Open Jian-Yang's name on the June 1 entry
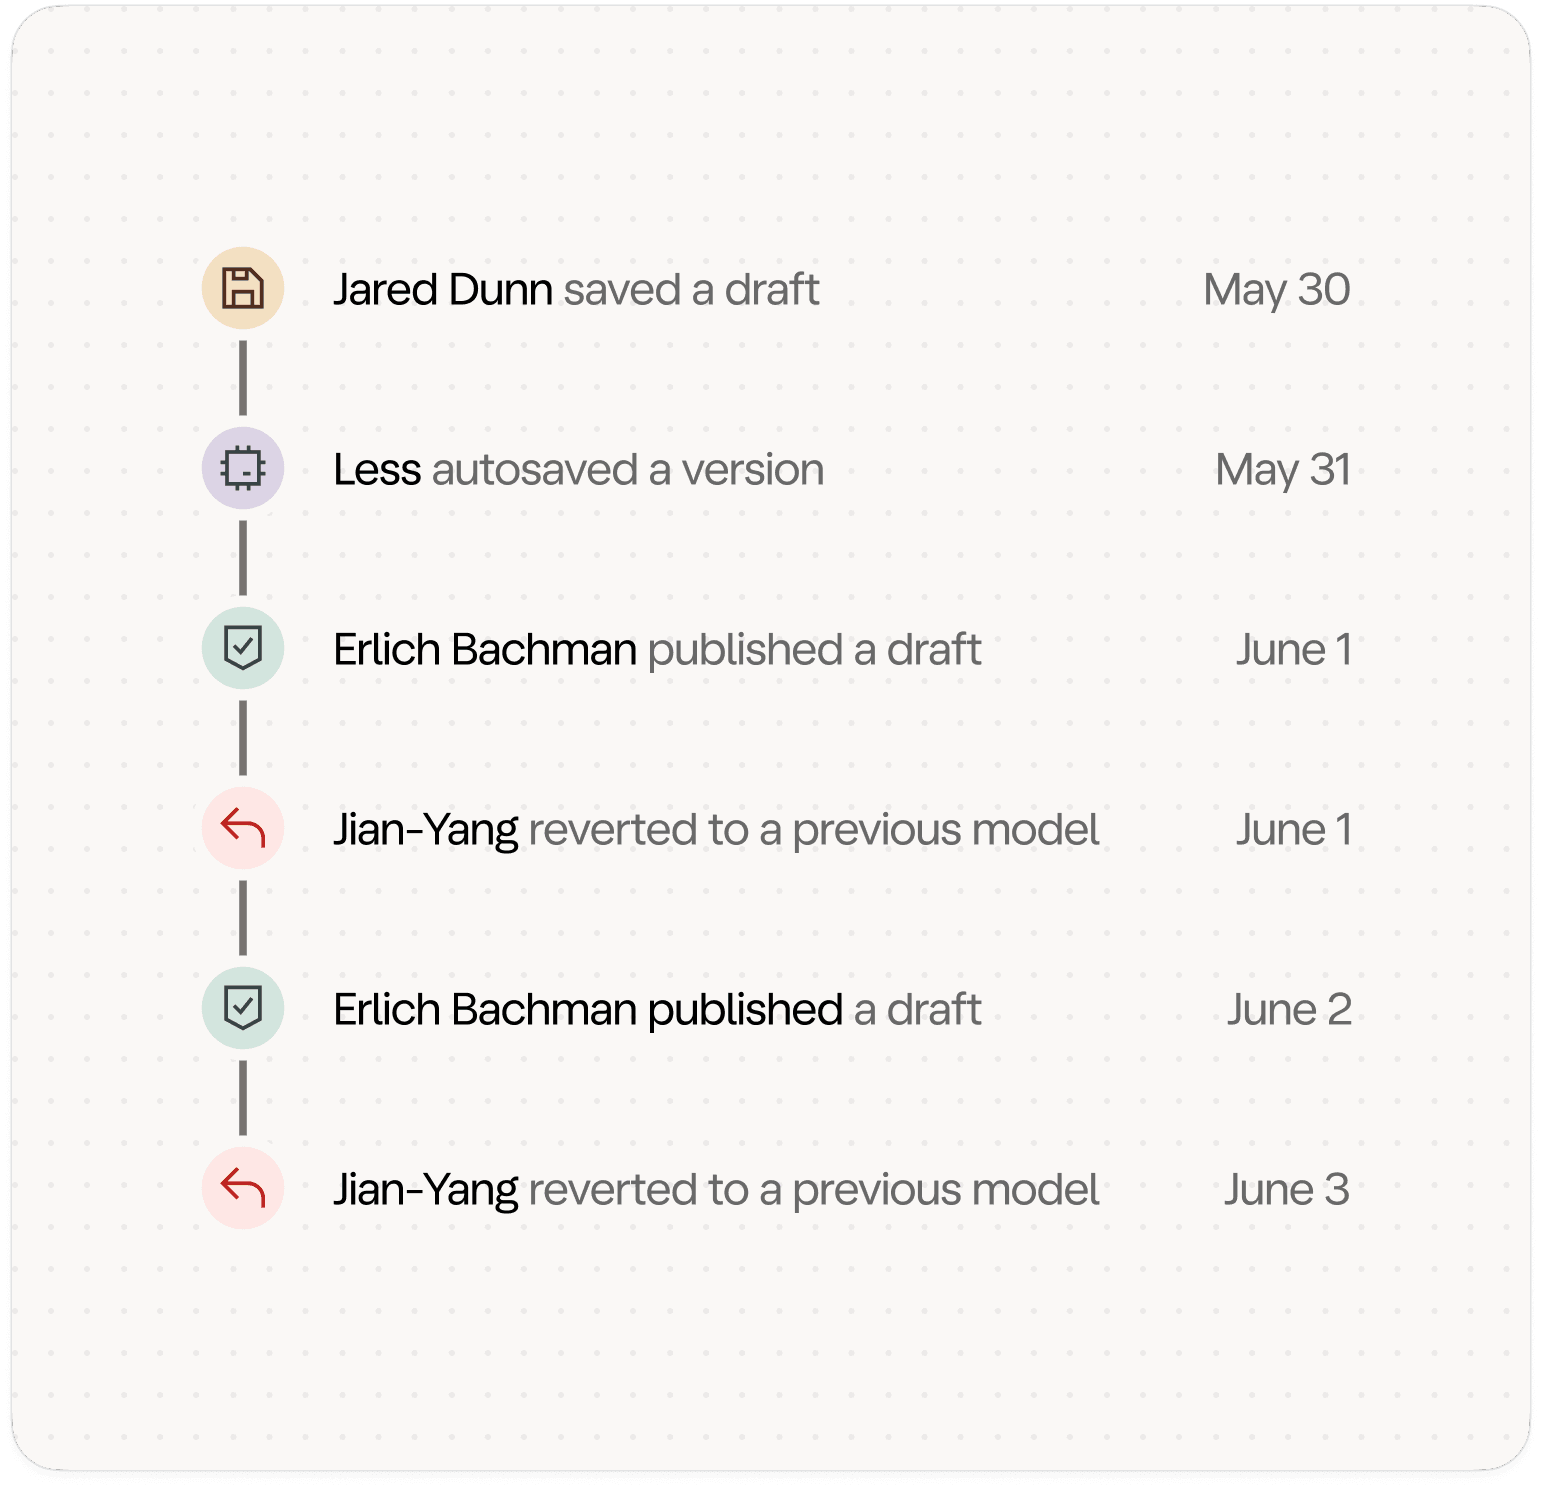The image size is (1542, 1488). click(x=426, y=830)
